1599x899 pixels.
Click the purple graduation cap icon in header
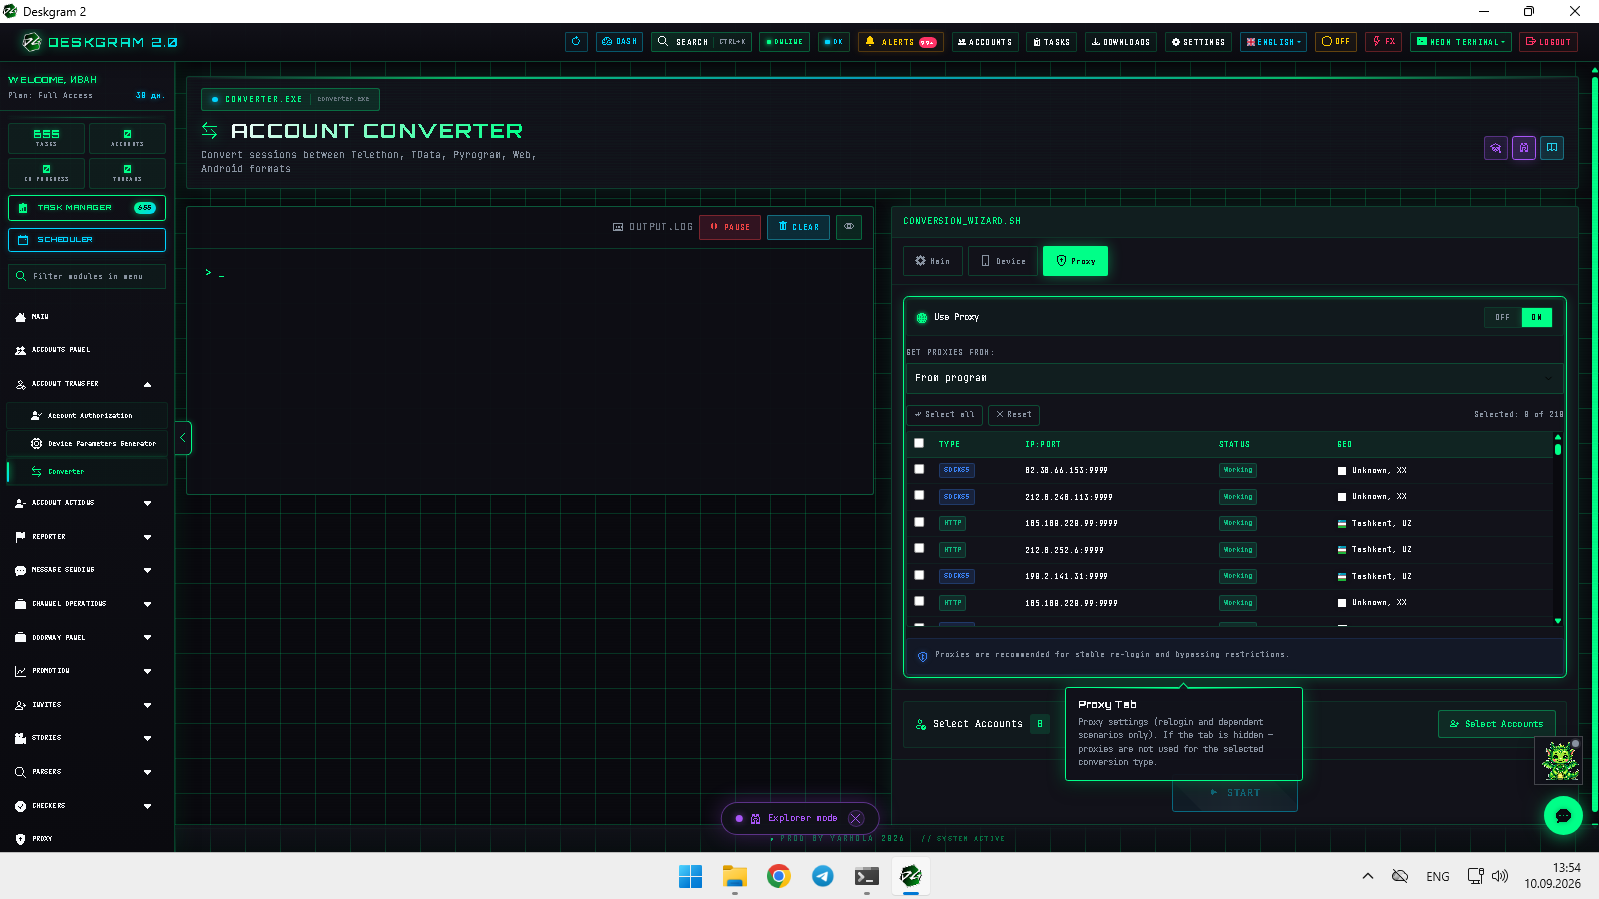1496,148
